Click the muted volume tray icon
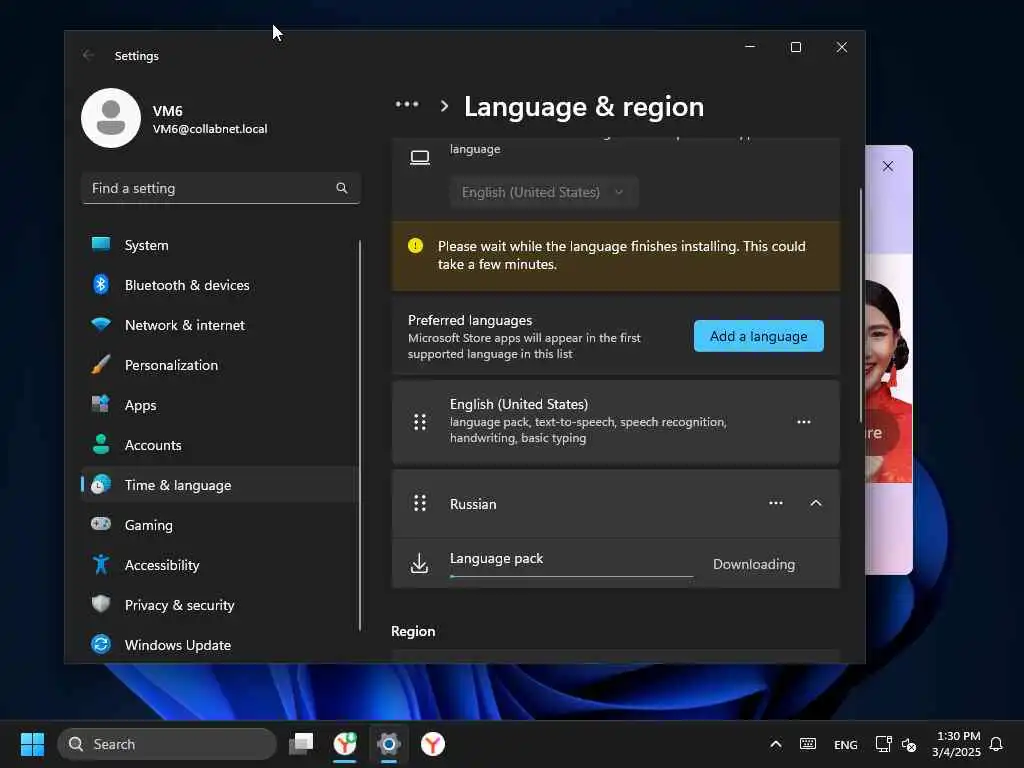Screen dimensions: 1024x768 pos(908,744)
